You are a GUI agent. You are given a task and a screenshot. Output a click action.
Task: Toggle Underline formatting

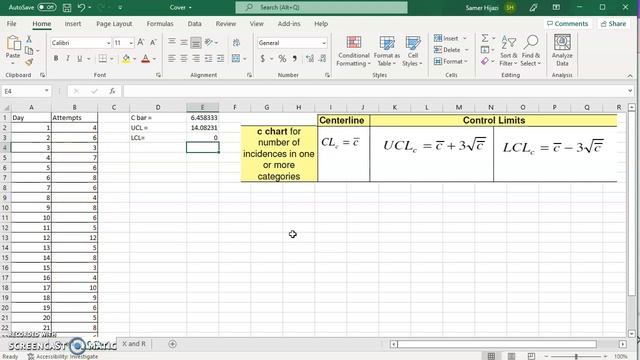point(80,59)
